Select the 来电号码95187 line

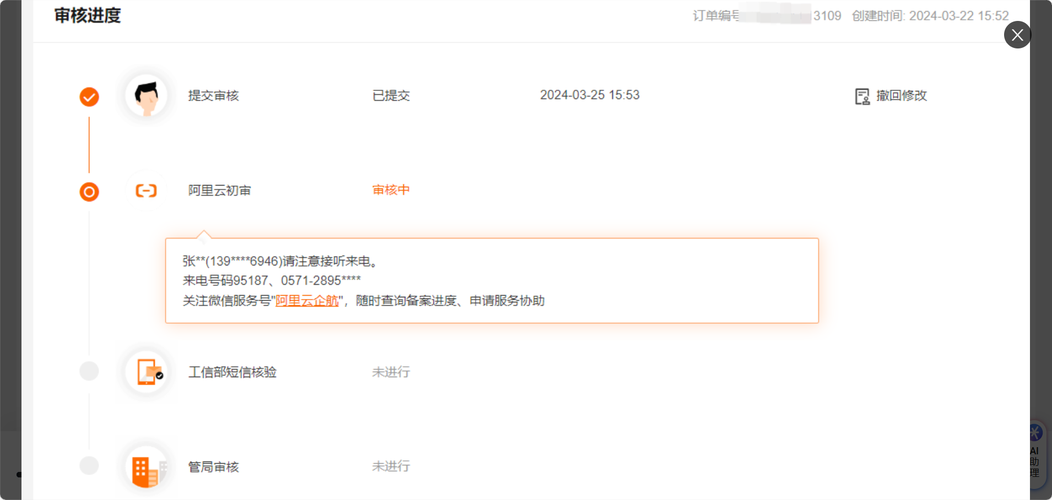pyautogui.click(x=272, y=281)
